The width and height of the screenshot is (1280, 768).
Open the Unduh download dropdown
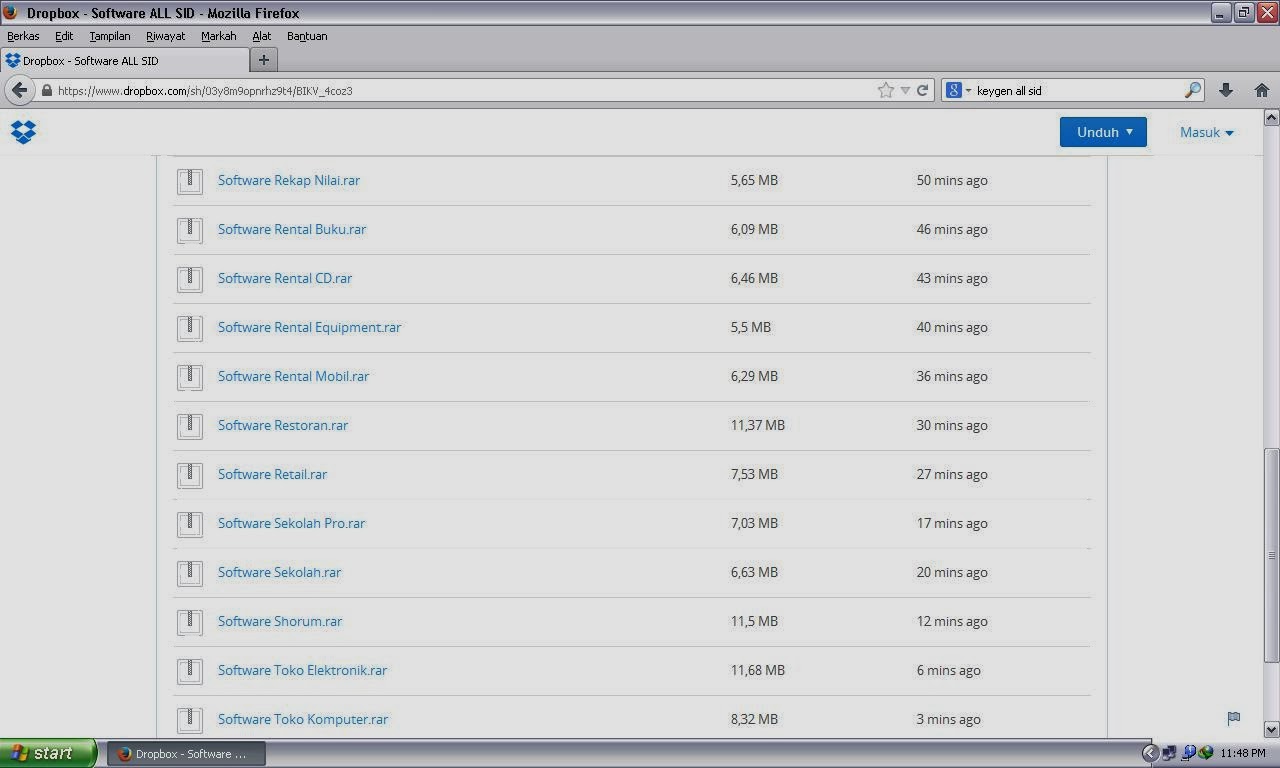click(1103, 132)
